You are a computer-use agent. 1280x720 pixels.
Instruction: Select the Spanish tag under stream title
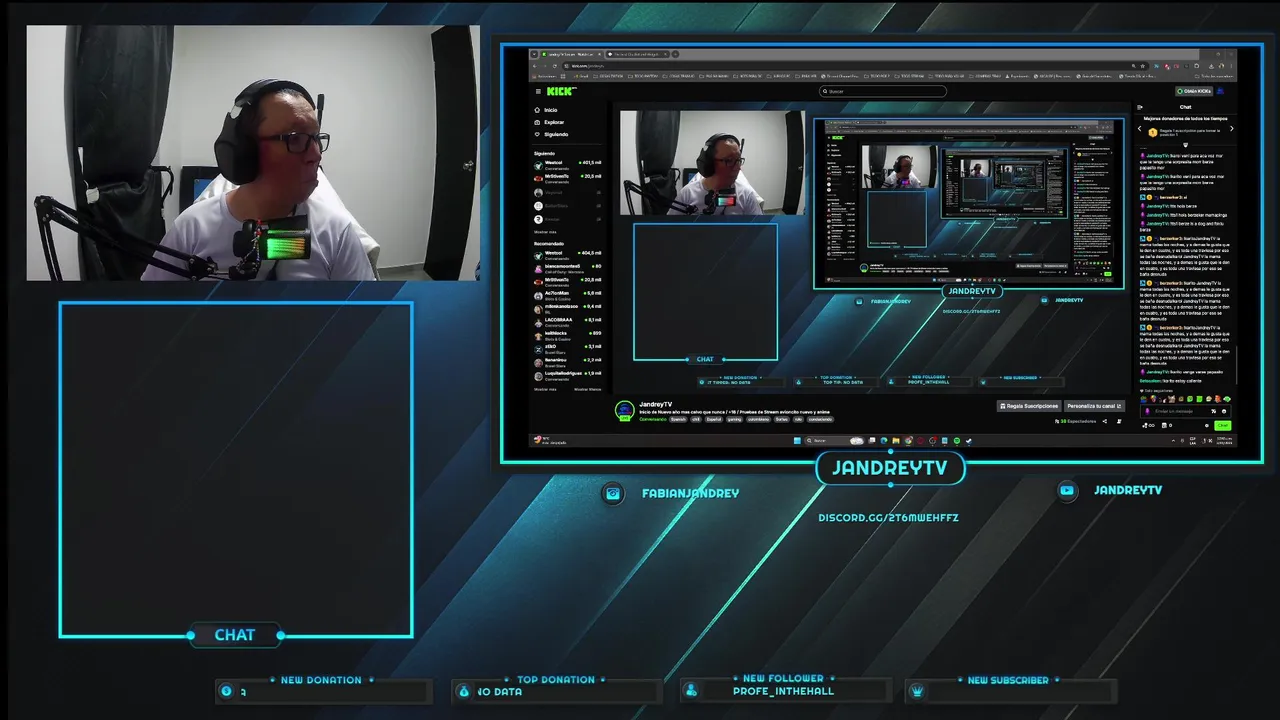click(678, 419)
